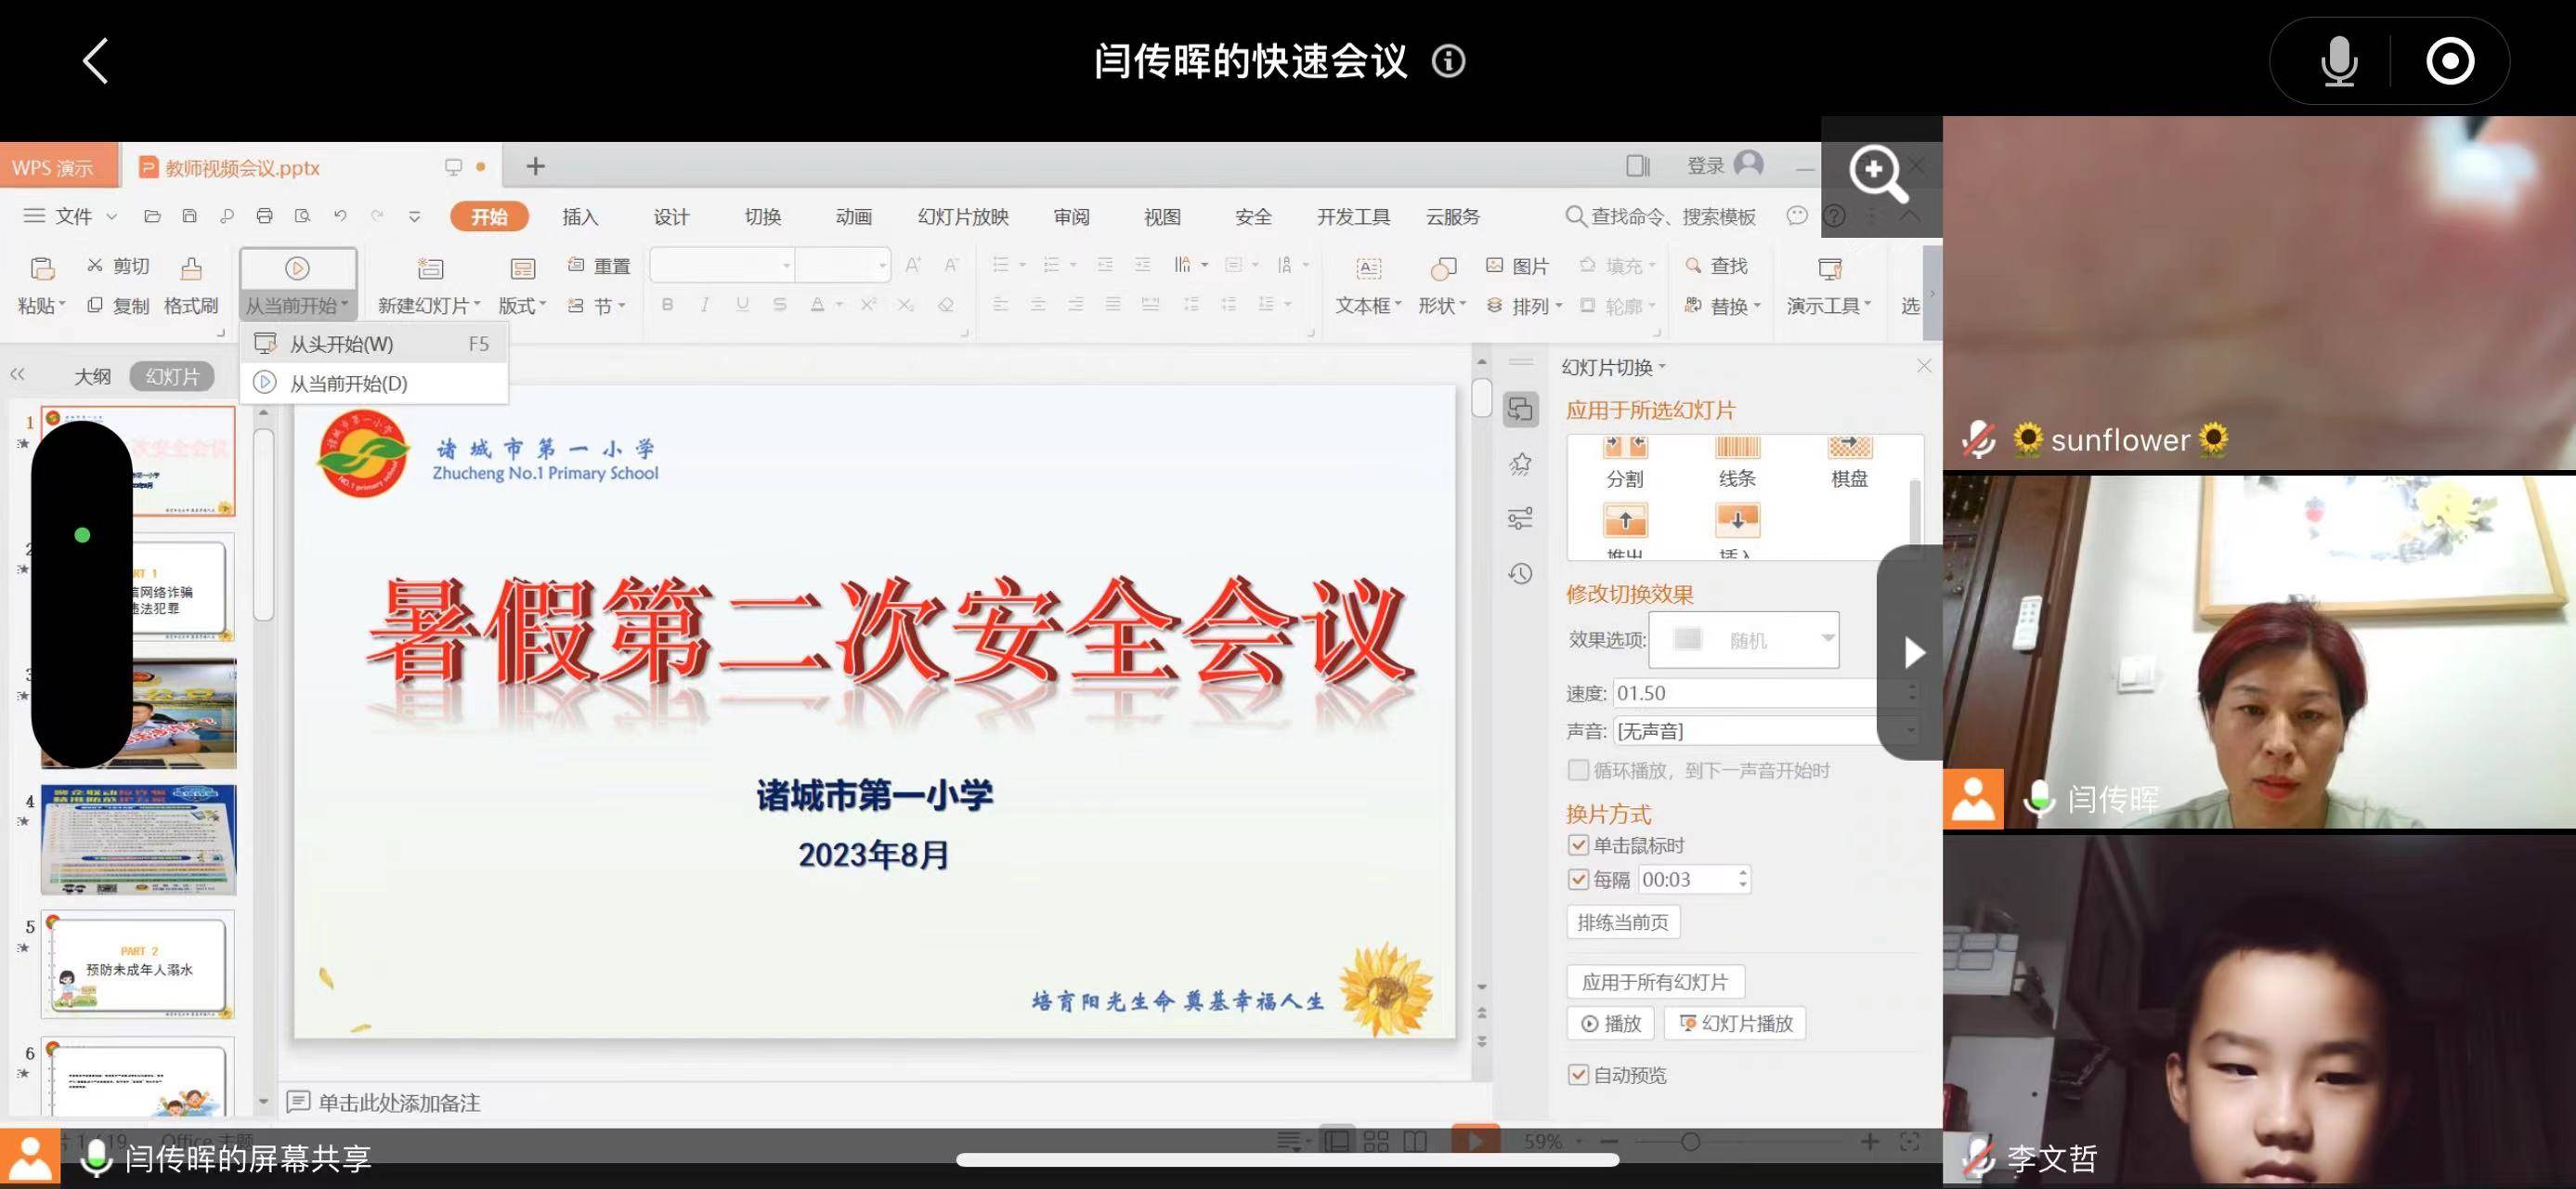Click the open folder icon in quick access bar
Screen dimensions: 2576x1189
click(152, 216)
